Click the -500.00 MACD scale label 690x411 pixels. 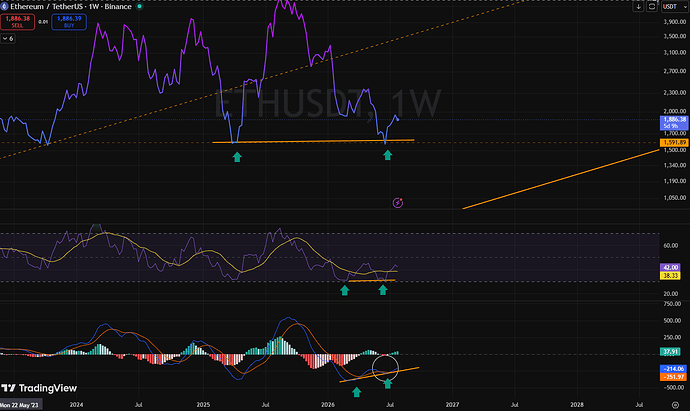coord(672,388)
